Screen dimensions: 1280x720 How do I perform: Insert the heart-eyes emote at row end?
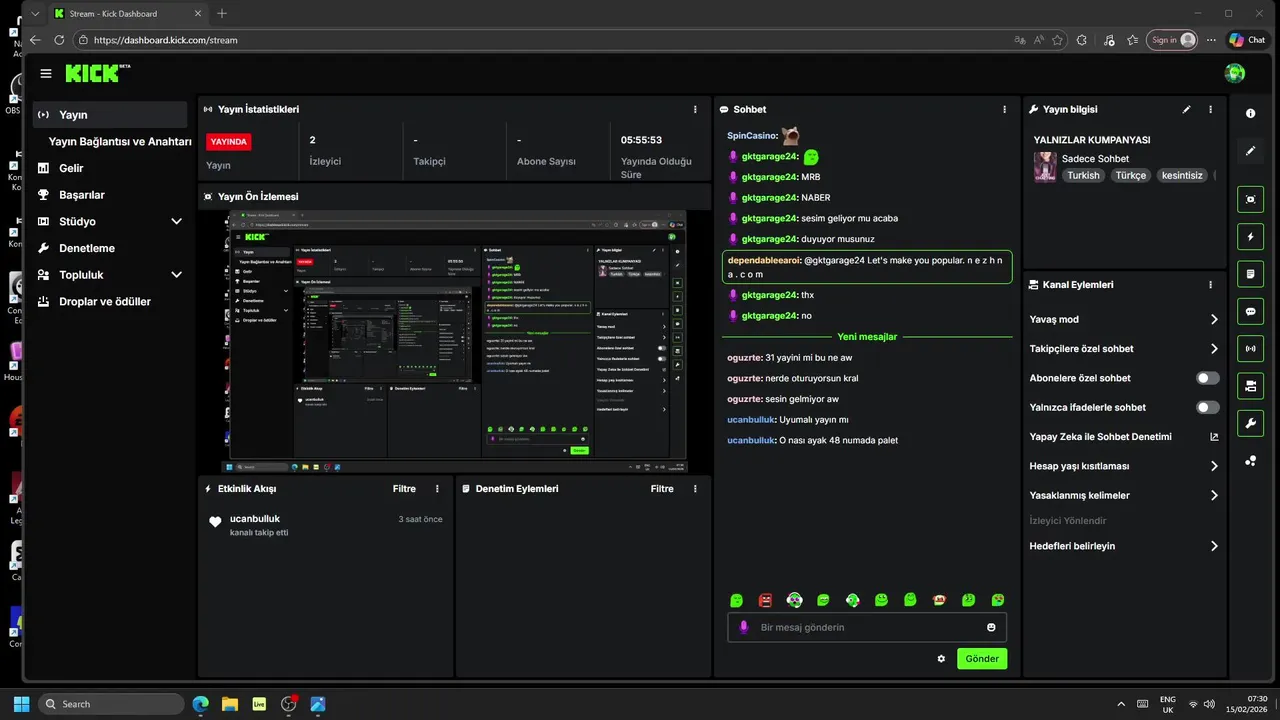click(998, 600)
